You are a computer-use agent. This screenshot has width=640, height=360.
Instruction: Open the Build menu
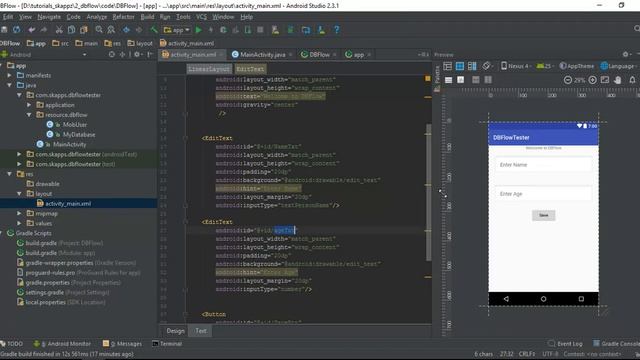(x=147, y=17)
